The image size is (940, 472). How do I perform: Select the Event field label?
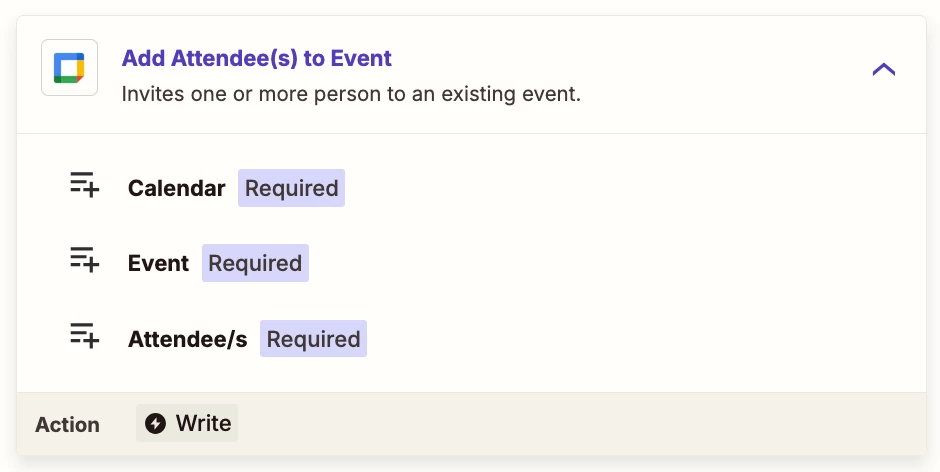pyautogui.click(x=158, y=263)
